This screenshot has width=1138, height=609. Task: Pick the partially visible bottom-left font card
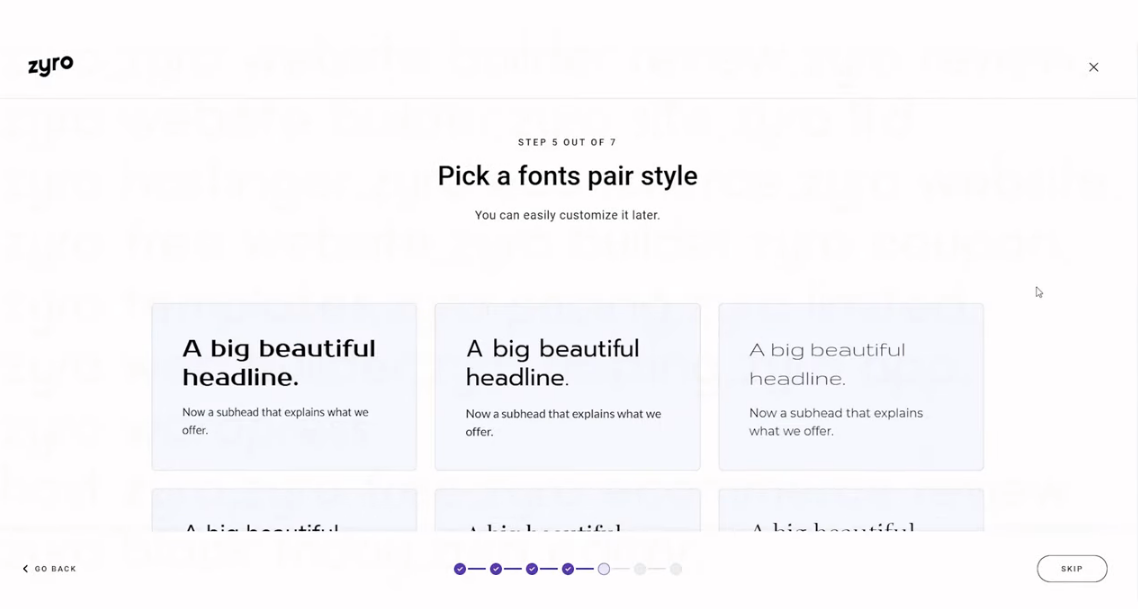pos(284,510)
